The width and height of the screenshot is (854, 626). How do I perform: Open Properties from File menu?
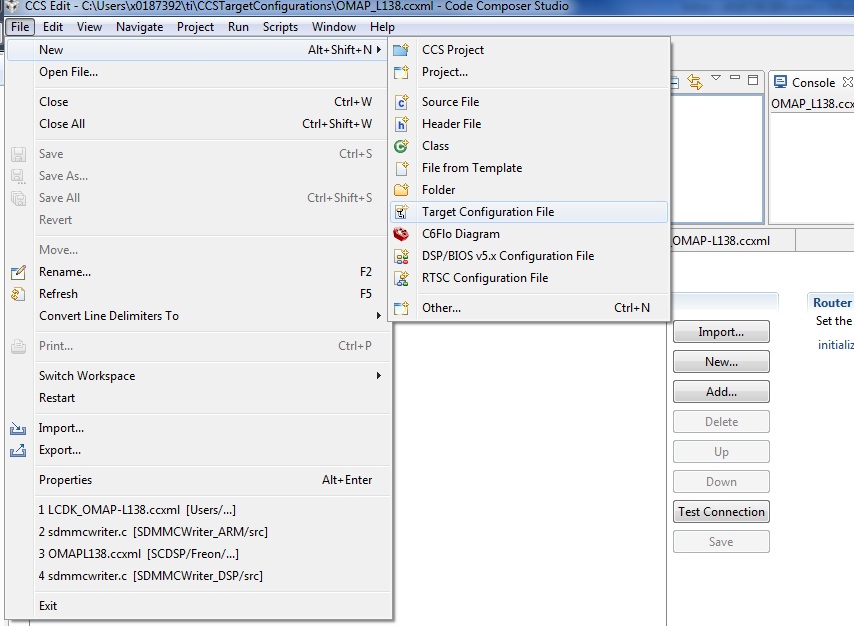pyautogui.click(x=199, y=480)
